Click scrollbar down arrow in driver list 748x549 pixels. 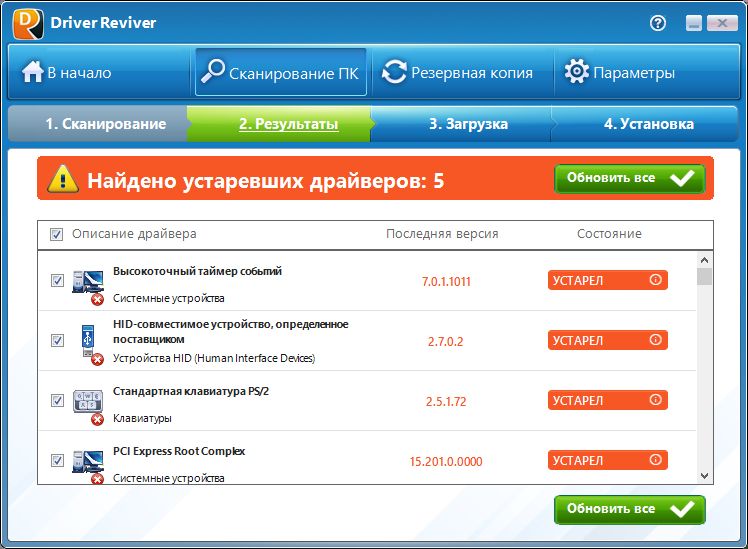[x=704, y=476]
